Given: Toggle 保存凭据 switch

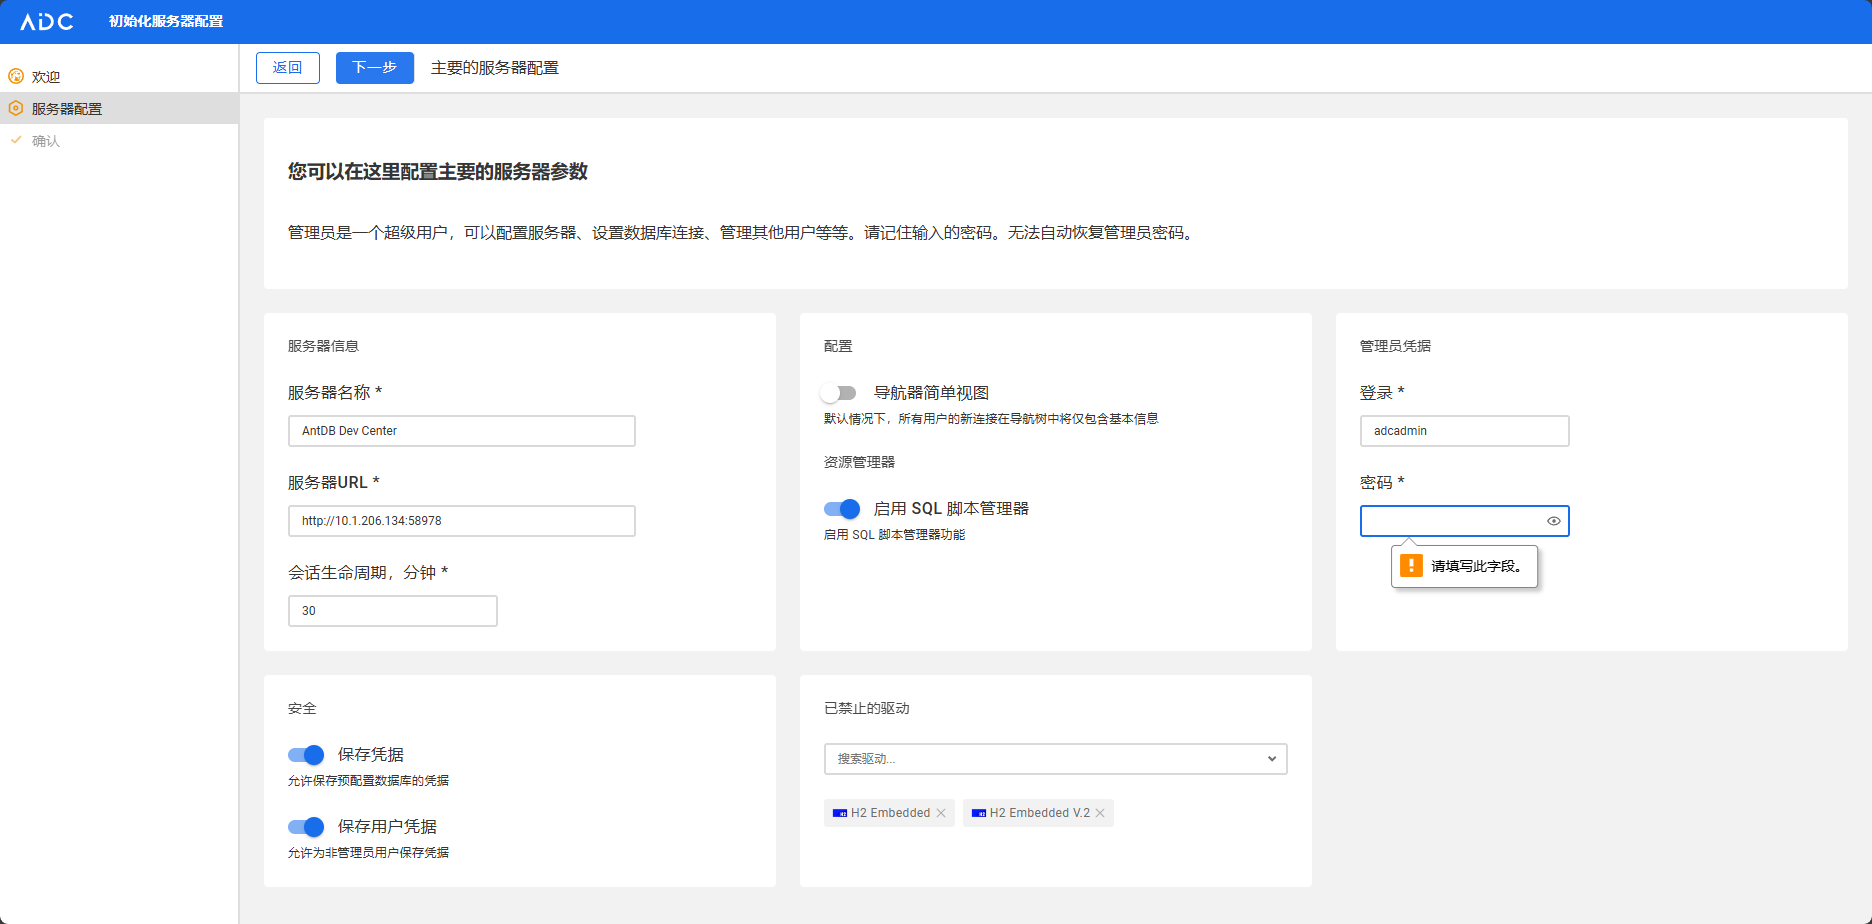Looking at the screenshot, I should tap(306, 755).
